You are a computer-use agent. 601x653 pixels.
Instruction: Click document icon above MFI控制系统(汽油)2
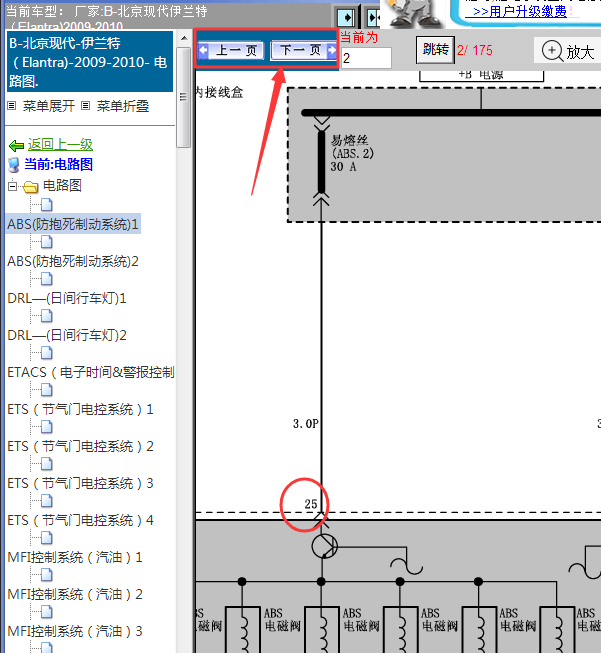pos(47,575)
